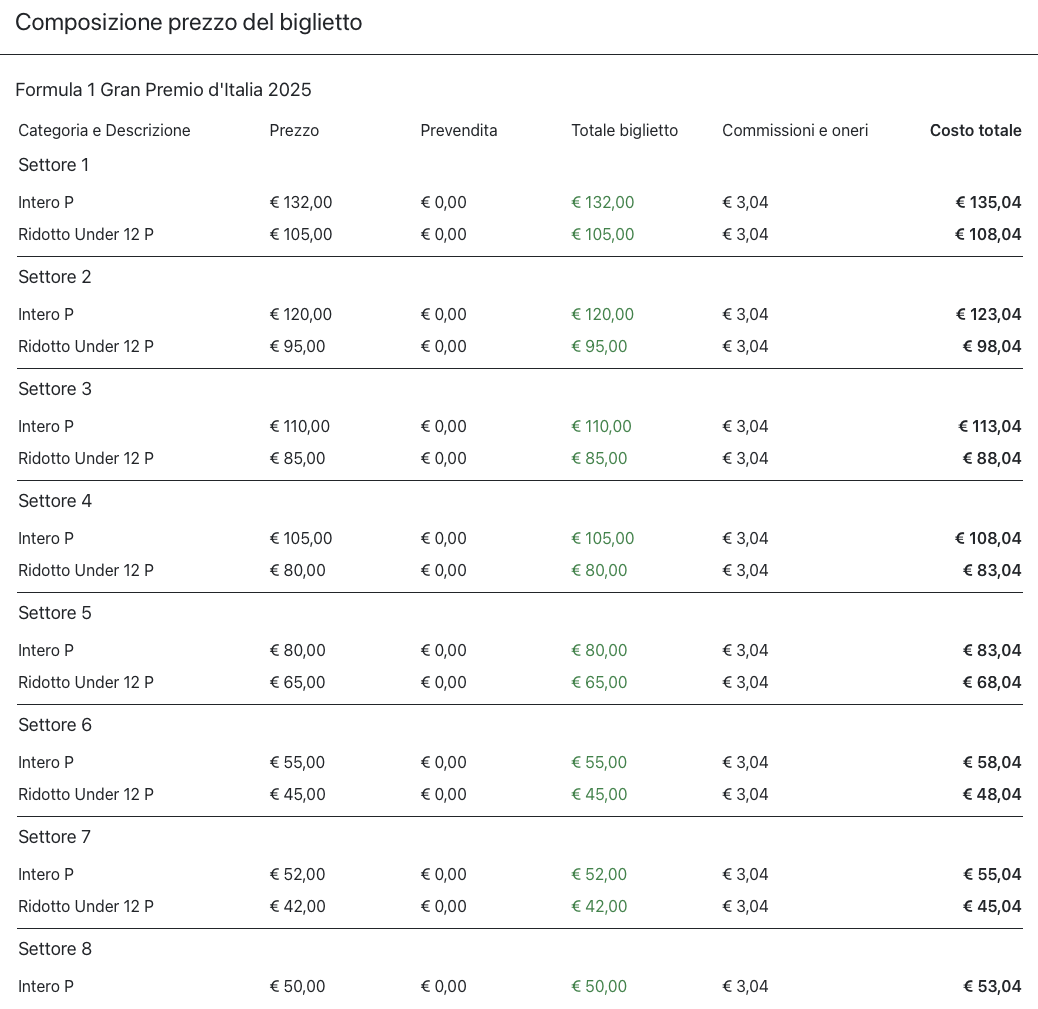This screenshot has height=1009, width=1038.
Task: Select the 'Formula 1 Gran Premio d'Italia 2025' heading
Action: 163,90
